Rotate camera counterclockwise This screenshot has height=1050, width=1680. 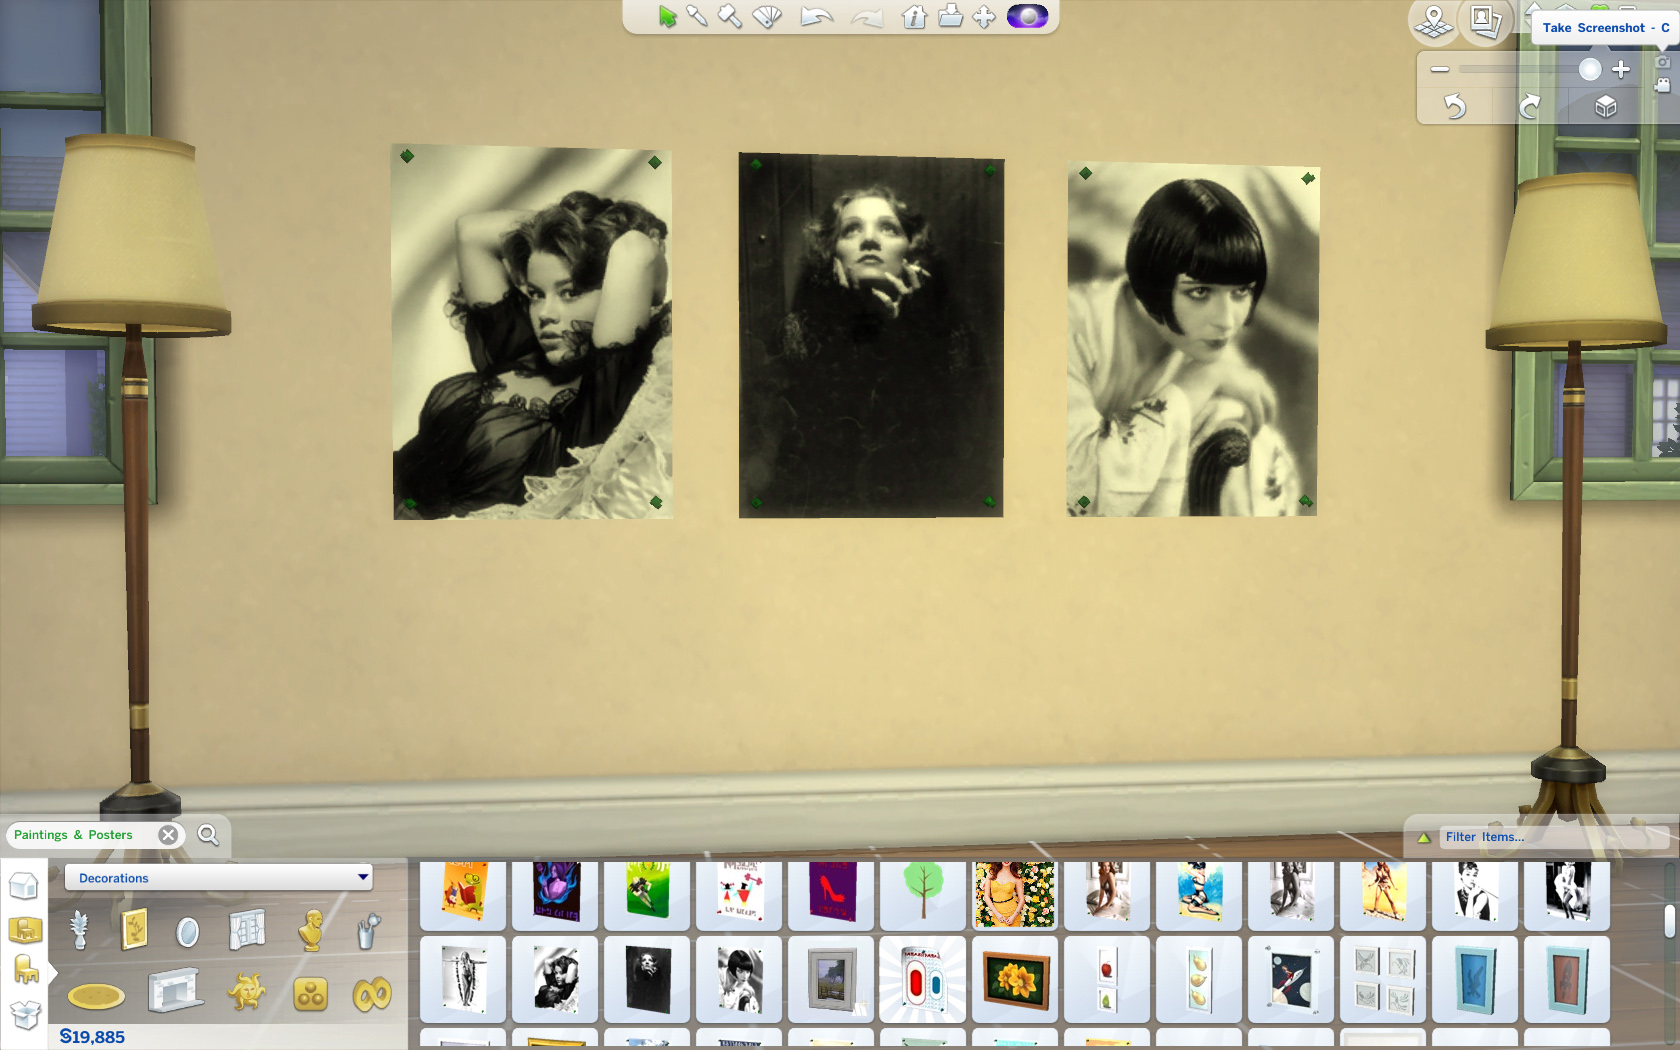(x=1455, y=106)
